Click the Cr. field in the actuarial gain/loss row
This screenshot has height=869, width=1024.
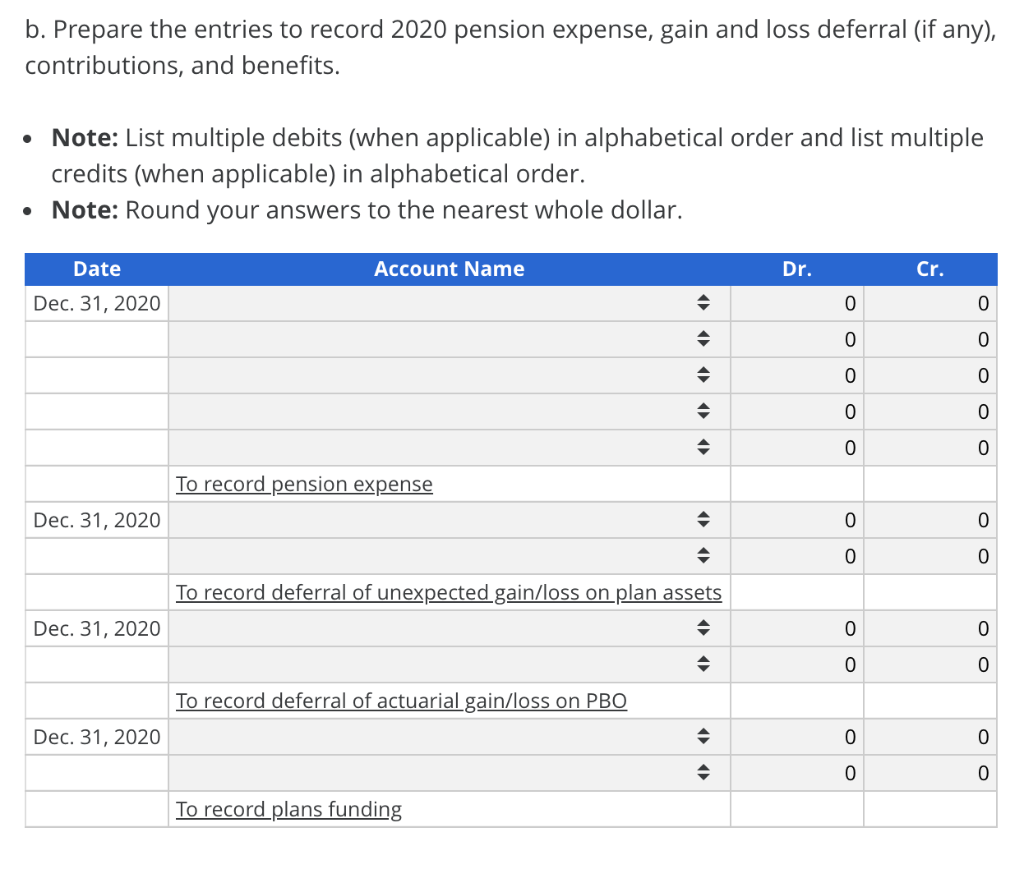click(x=930, y=628)
